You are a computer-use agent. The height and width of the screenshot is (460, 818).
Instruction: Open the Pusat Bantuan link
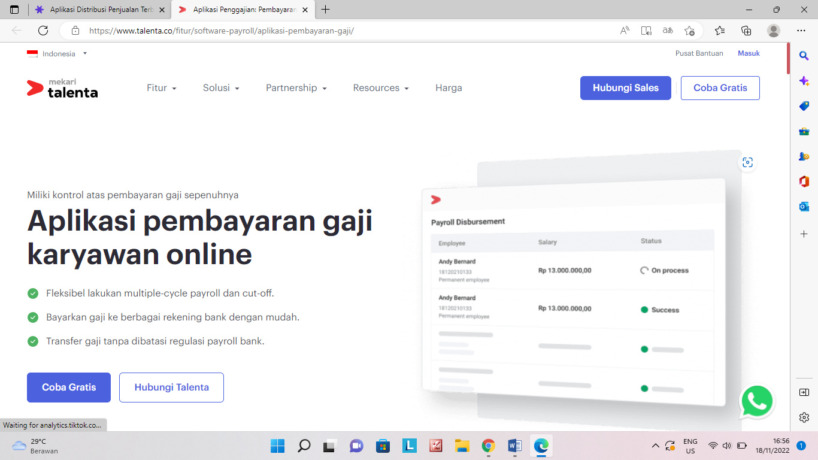click(699, 53)
